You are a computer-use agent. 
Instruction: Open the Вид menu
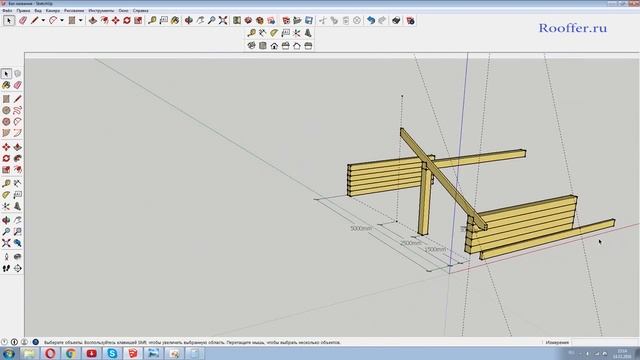[x=38, y=11]
